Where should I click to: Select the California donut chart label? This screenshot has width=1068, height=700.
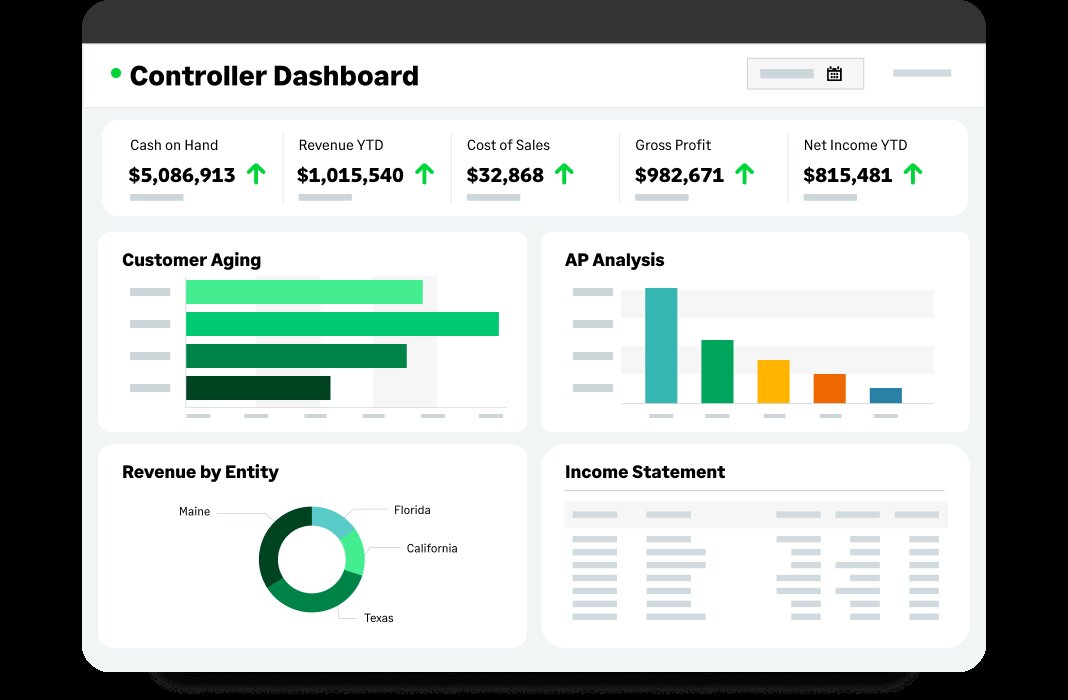pyautogui.click(x=431, y=548)
